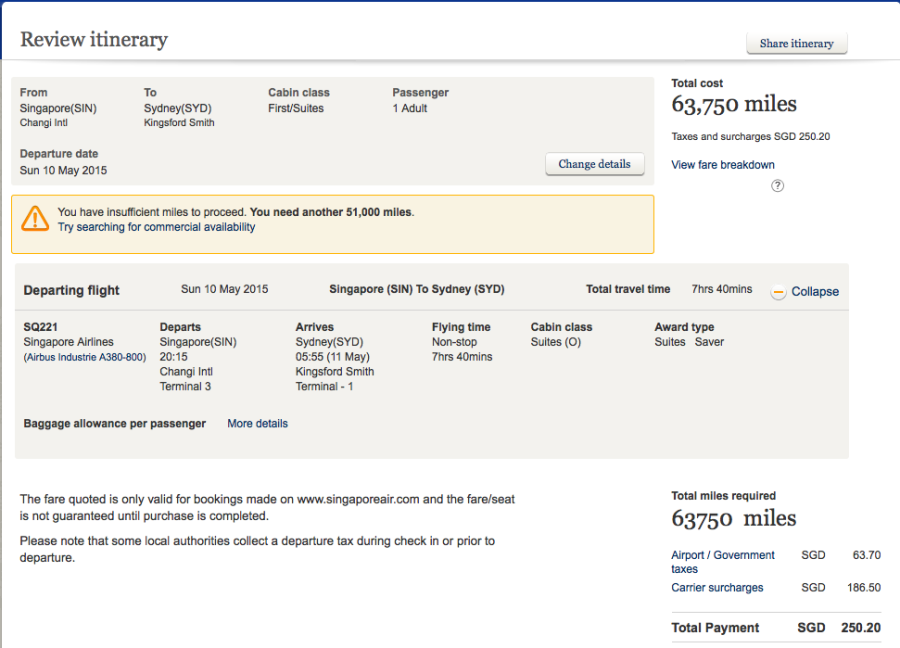This screenshot has height=648, width=900.
Task: Follow the commercial availability search link
Action: [x=156, y=227]
